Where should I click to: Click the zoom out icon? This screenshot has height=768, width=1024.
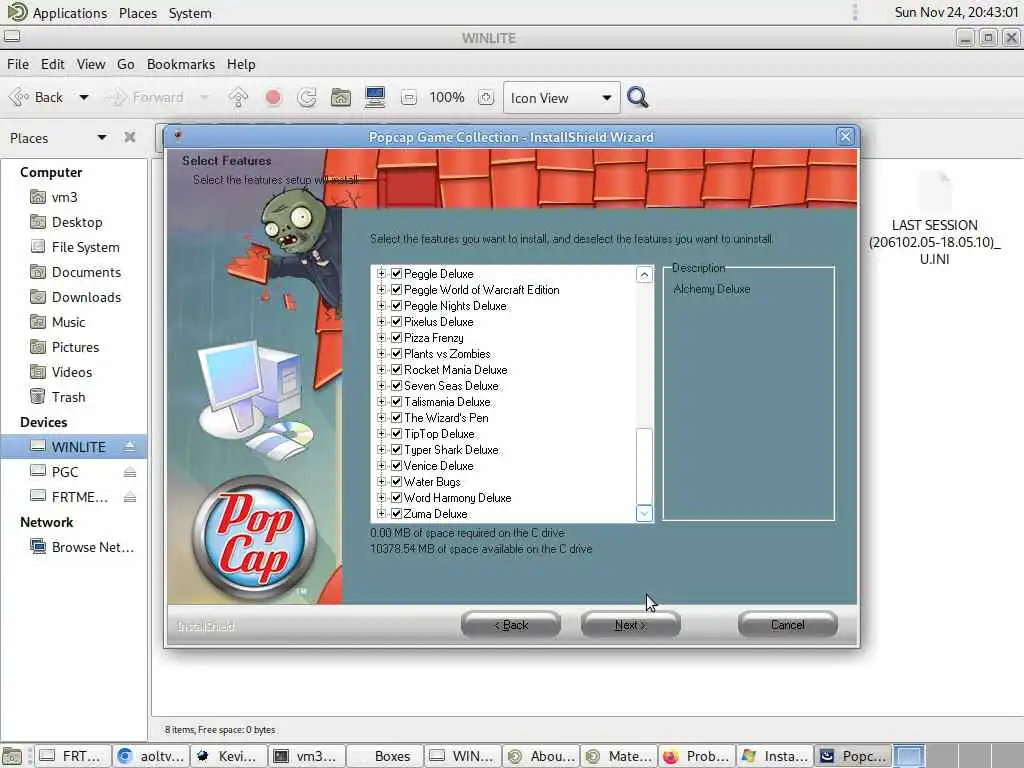click(x=409, y=98)
